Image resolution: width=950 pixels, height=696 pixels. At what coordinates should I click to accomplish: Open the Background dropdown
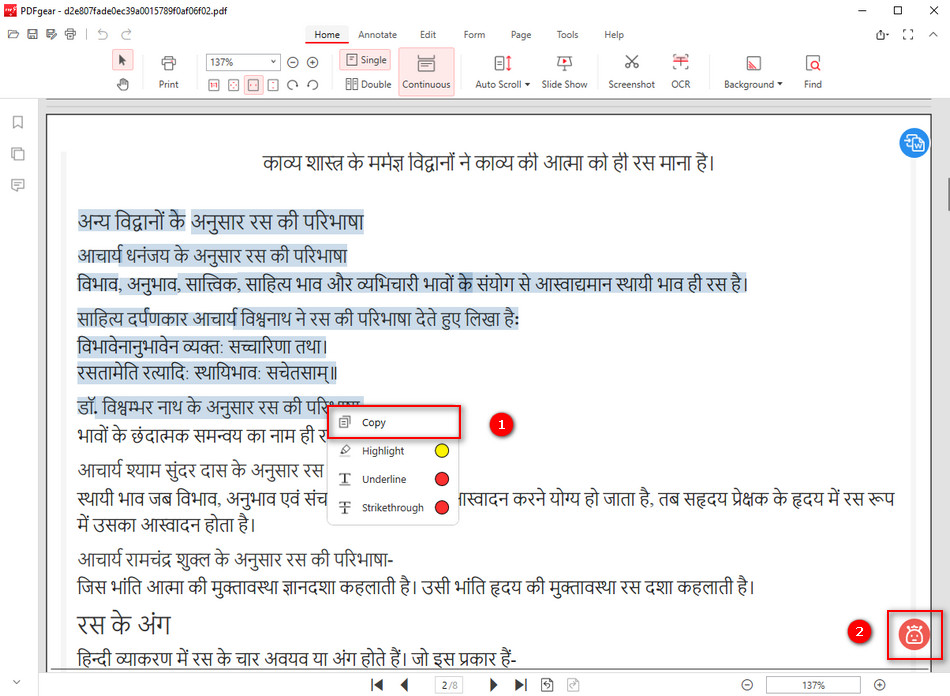(753, 72)
